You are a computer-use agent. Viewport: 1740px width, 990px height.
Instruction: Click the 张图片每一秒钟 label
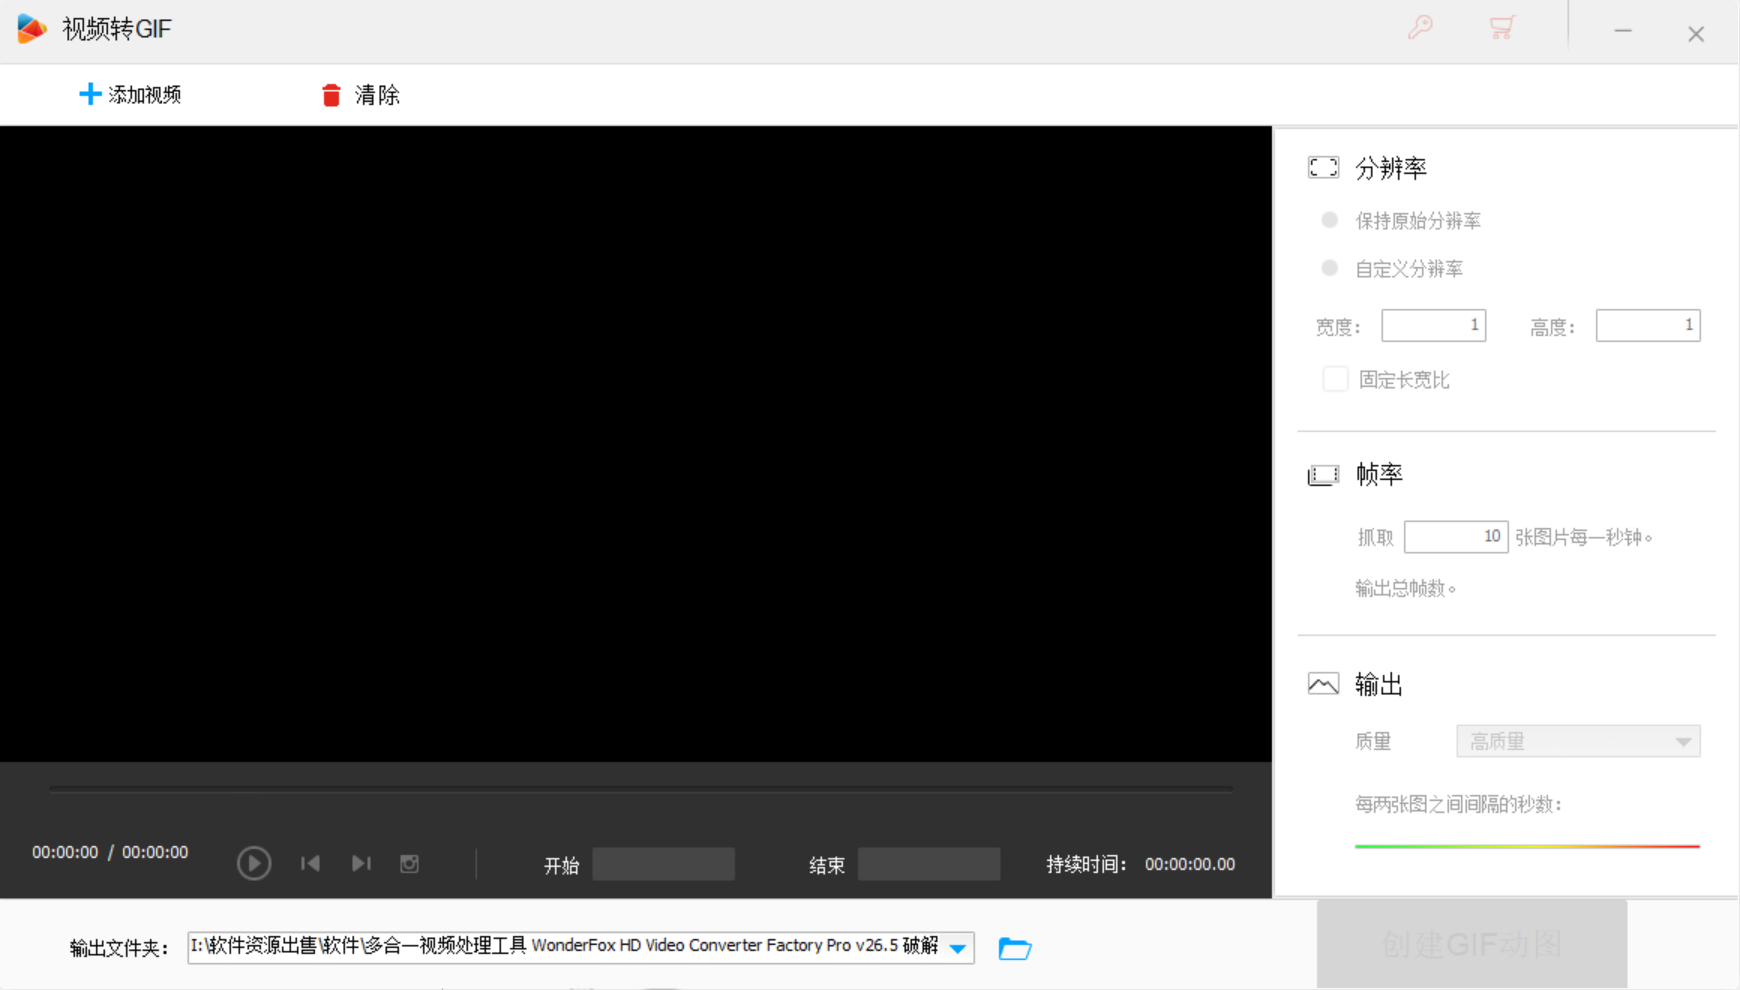coord(1583,537)
